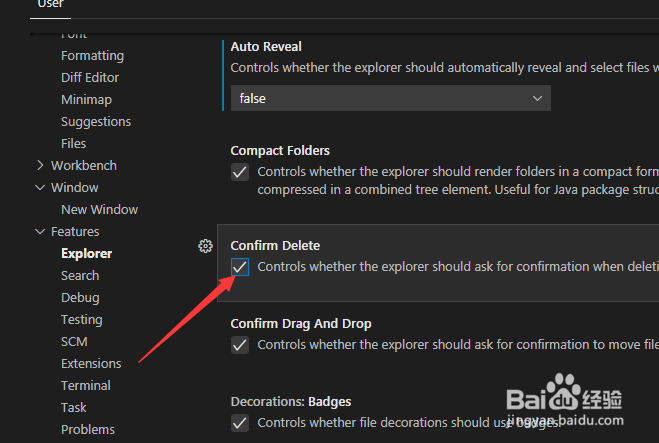Expand the Workbench section chevron
The width and height of the screenshot is (659, 443).
[x=40, y=165]
